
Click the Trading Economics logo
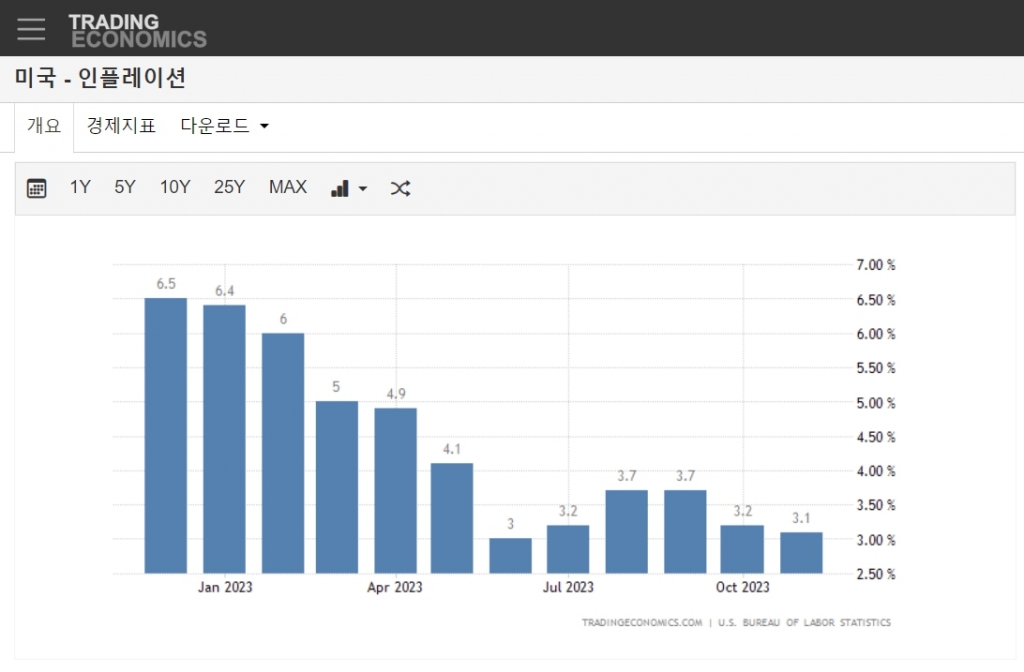pyautogui.click(x=137, y=30)
